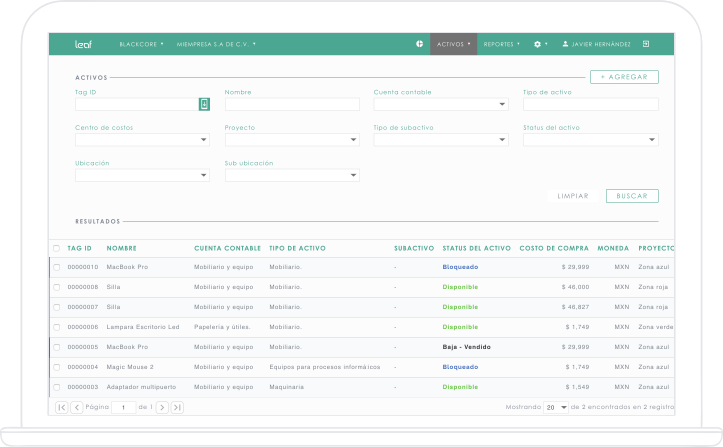The width and height of the screenshot is (723, 447).
Task: Click the Leaf logo in header
Action: (83, 44)
